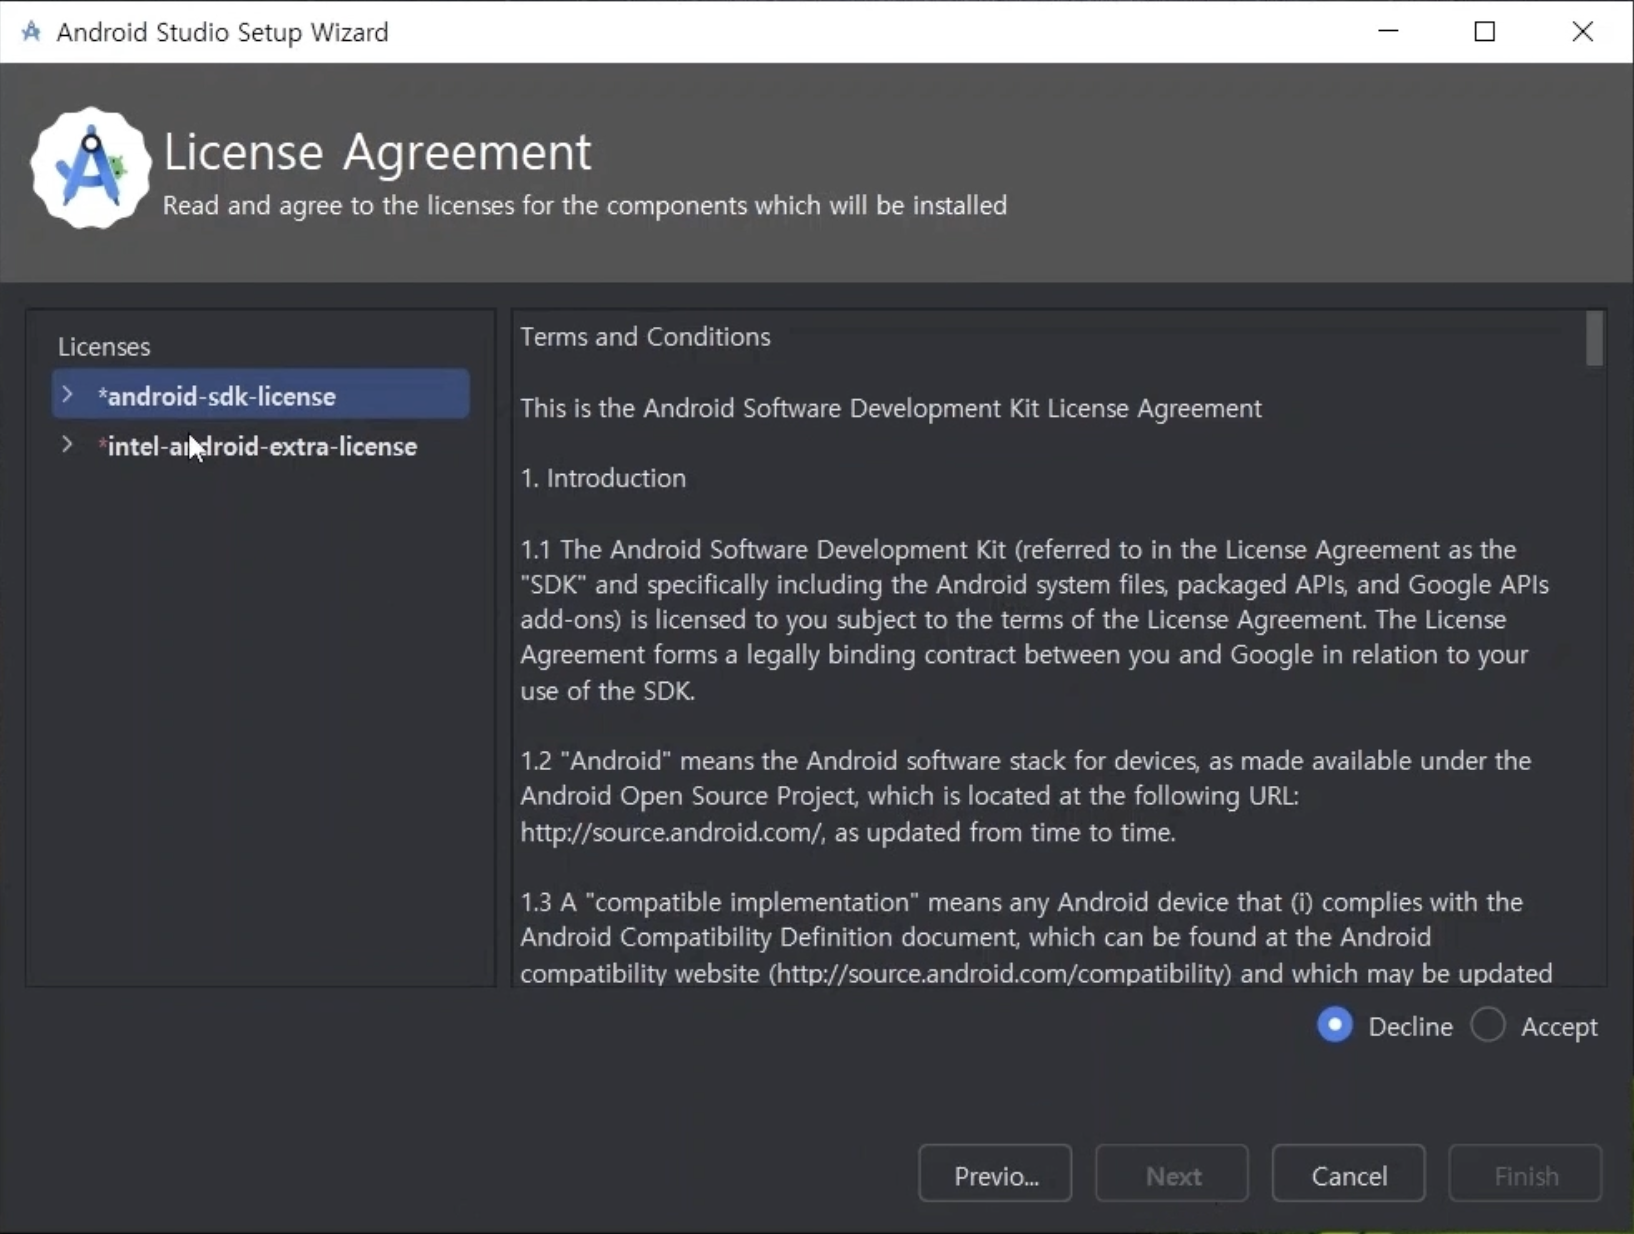Viewport: 1634px width, 1234px height.
Task: Click the grayed-out Finish button
Action: [1525, 1174]
